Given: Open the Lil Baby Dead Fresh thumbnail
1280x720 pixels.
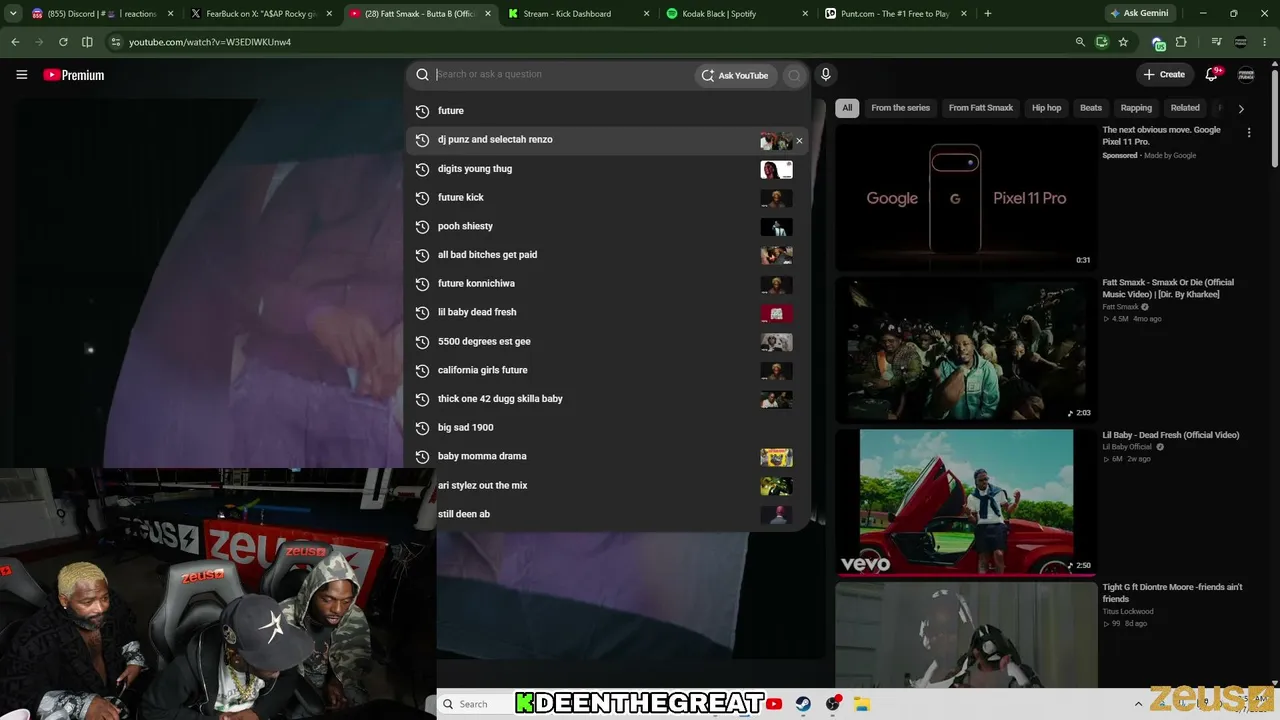Looking at the screenshot, I should coord(965,502).
